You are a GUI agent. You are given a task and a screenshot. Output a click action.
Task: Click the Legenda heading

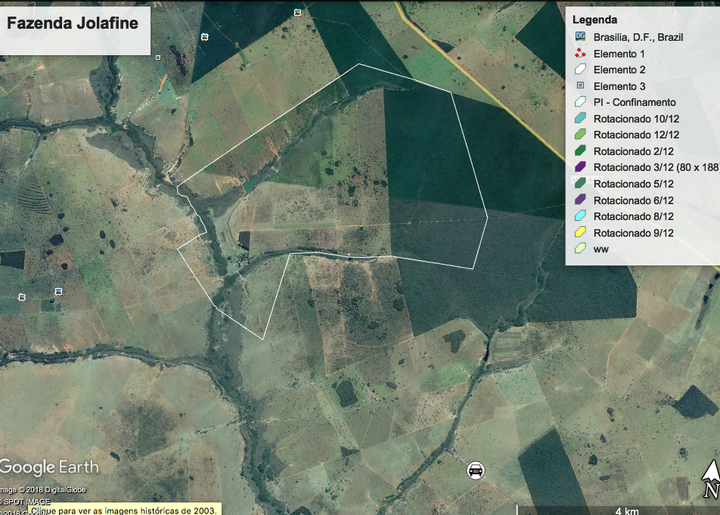point(595,19)
